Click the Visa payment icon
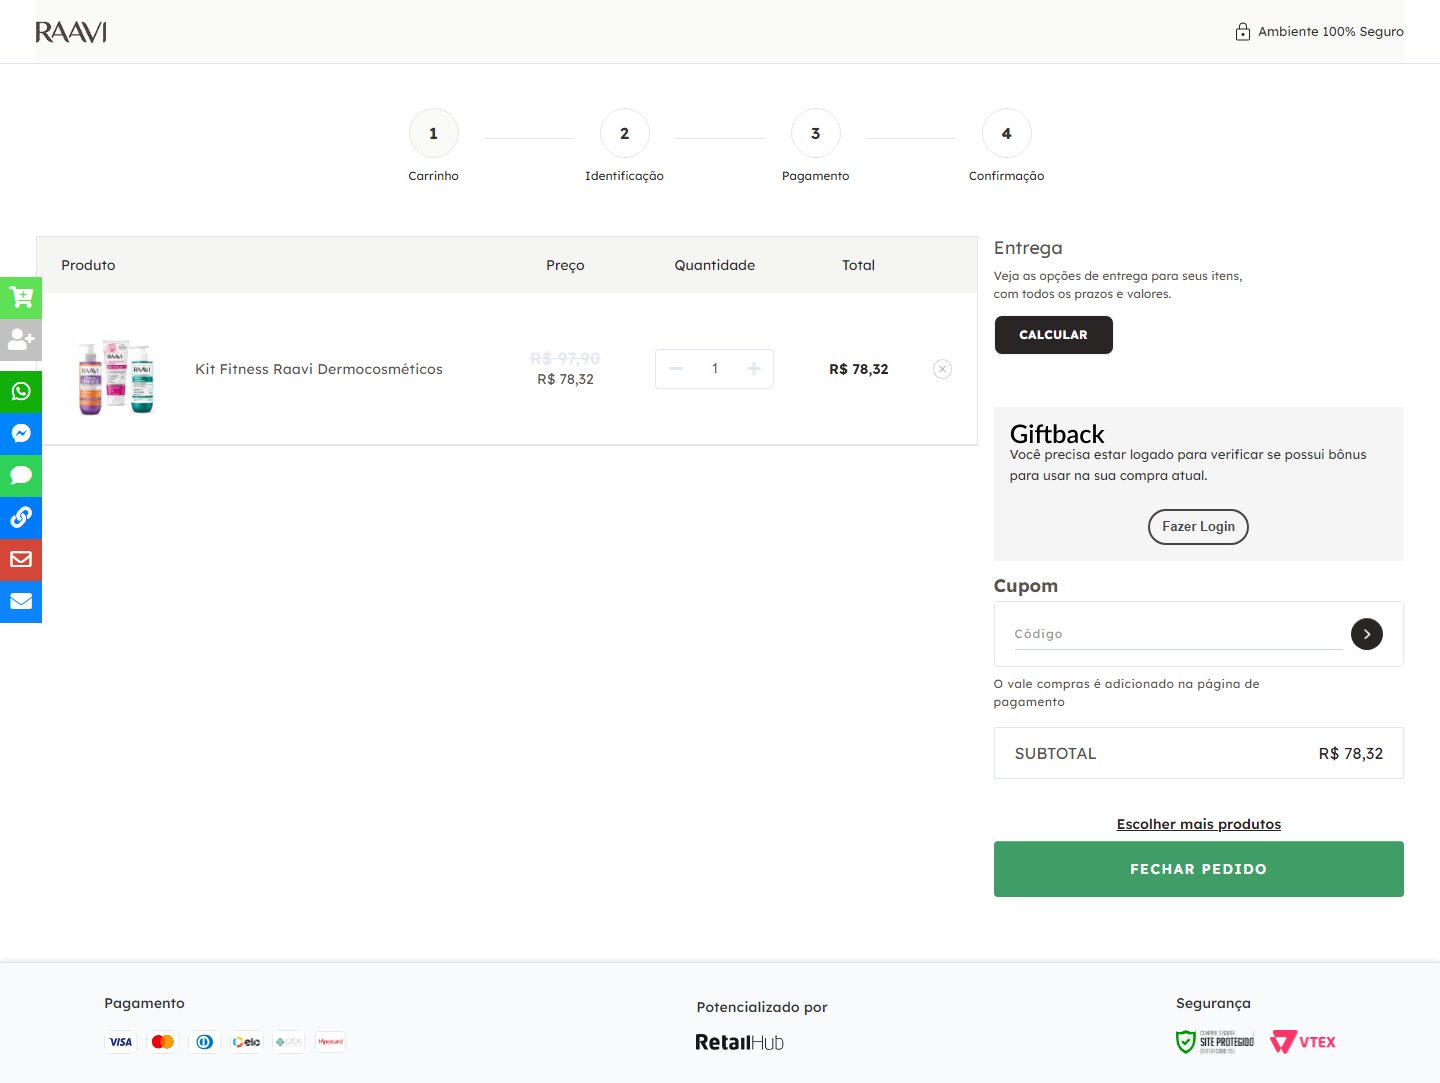Screen dimensions: 1440x1083 [x=120, y=1042]
